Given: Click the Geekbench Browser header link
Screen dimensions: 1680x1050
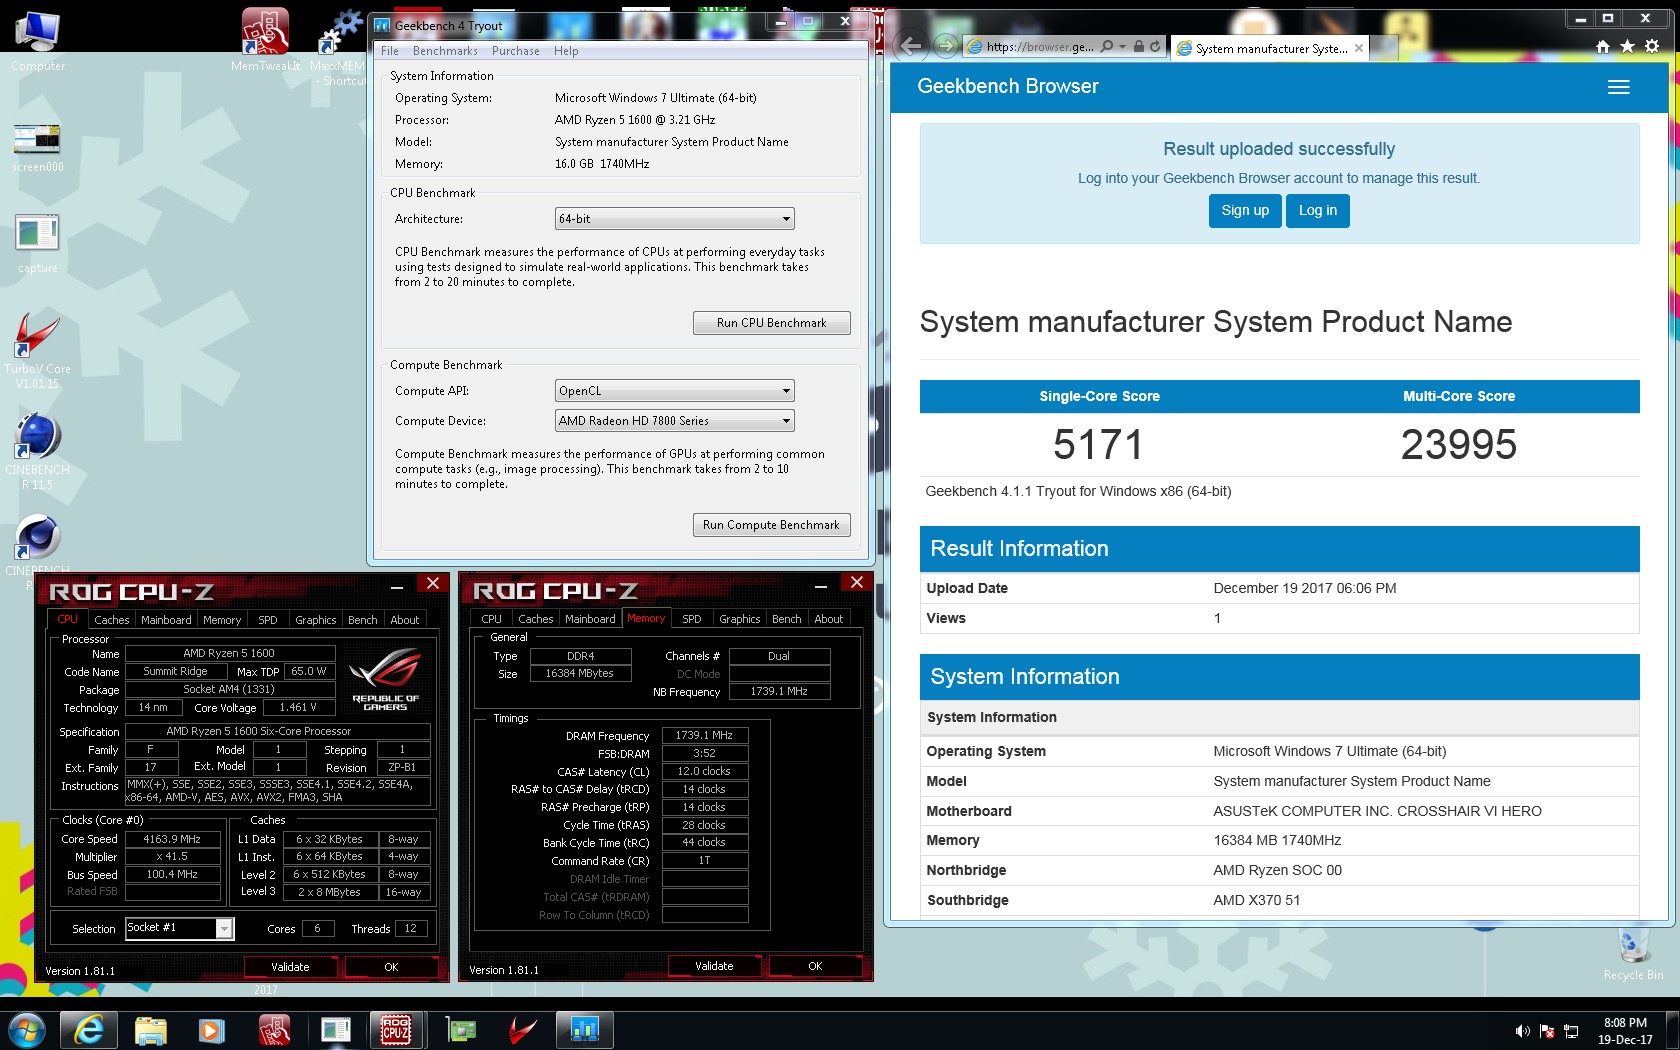Looking at the screenshot, I should click(1007, 87).
